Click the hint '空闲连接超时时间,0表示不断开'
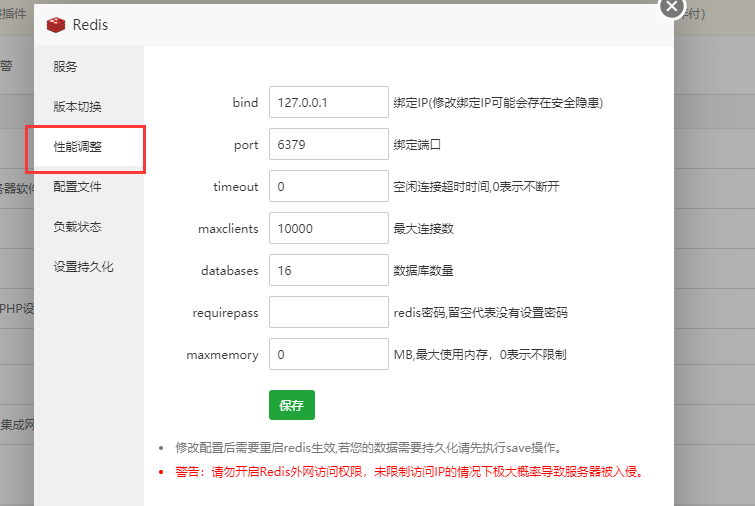The height and width of the screenshot is (506, 755). (476, 186)
